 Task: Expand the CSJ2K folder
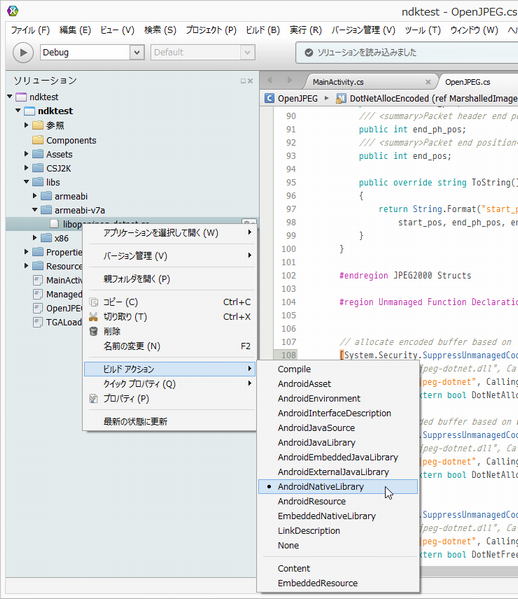pyautogui.click(x=26, y=168)
